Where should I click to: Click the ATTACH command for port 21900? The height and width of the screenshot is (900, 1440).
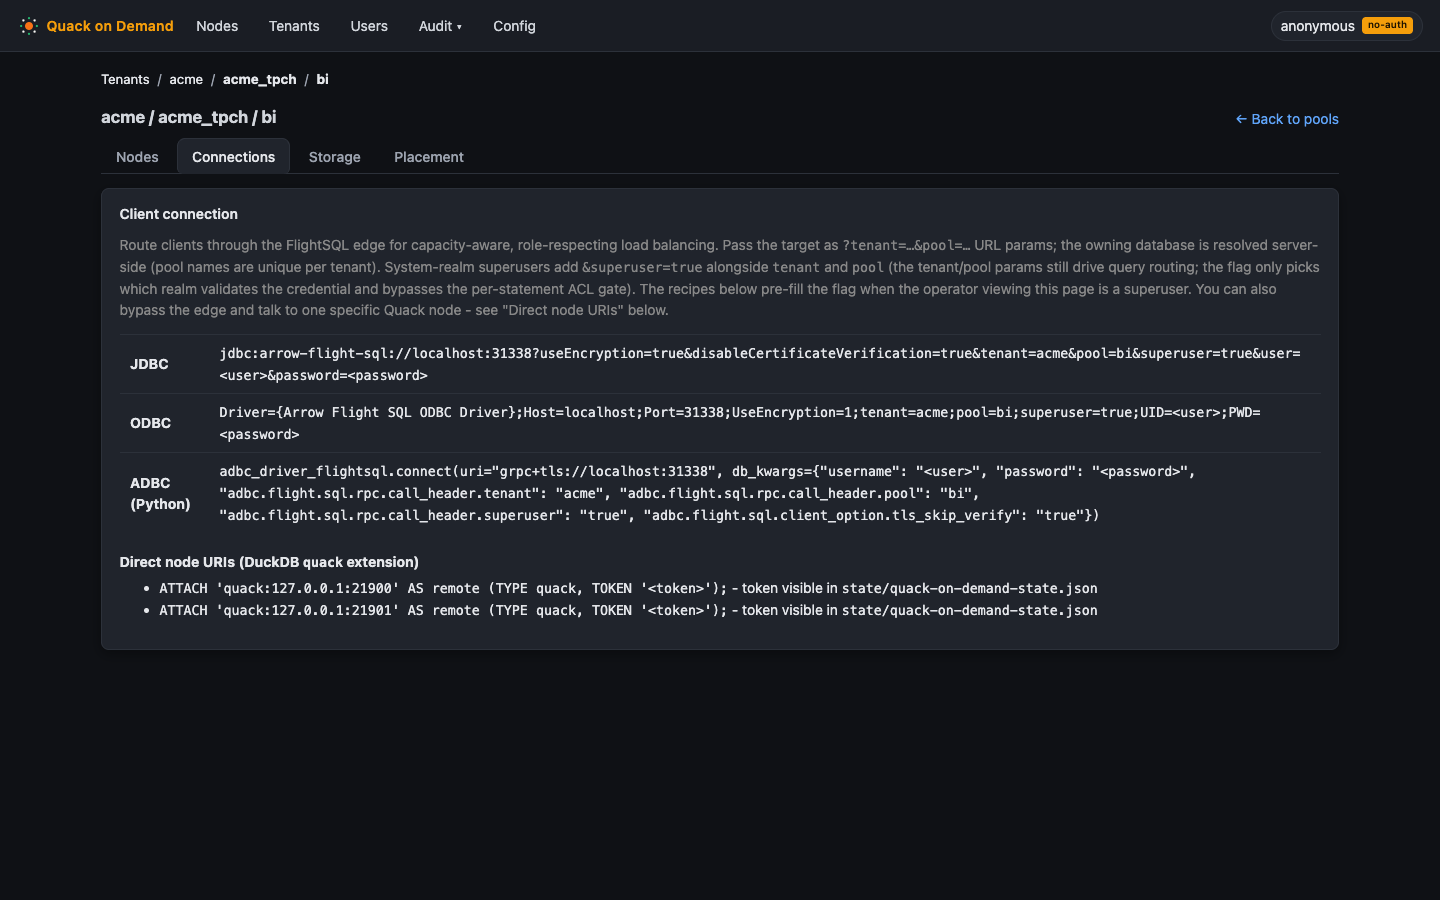click(x=444, y=588)
